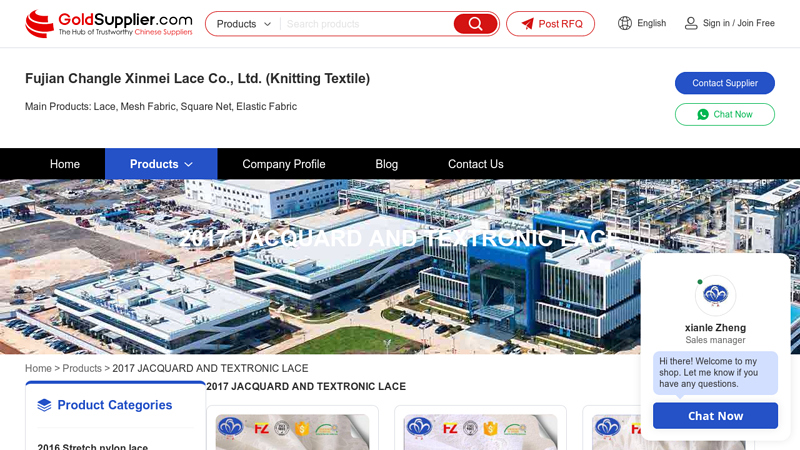Click the GoldSupplier.com logo
Screen dimensions: 800x450
108,24
